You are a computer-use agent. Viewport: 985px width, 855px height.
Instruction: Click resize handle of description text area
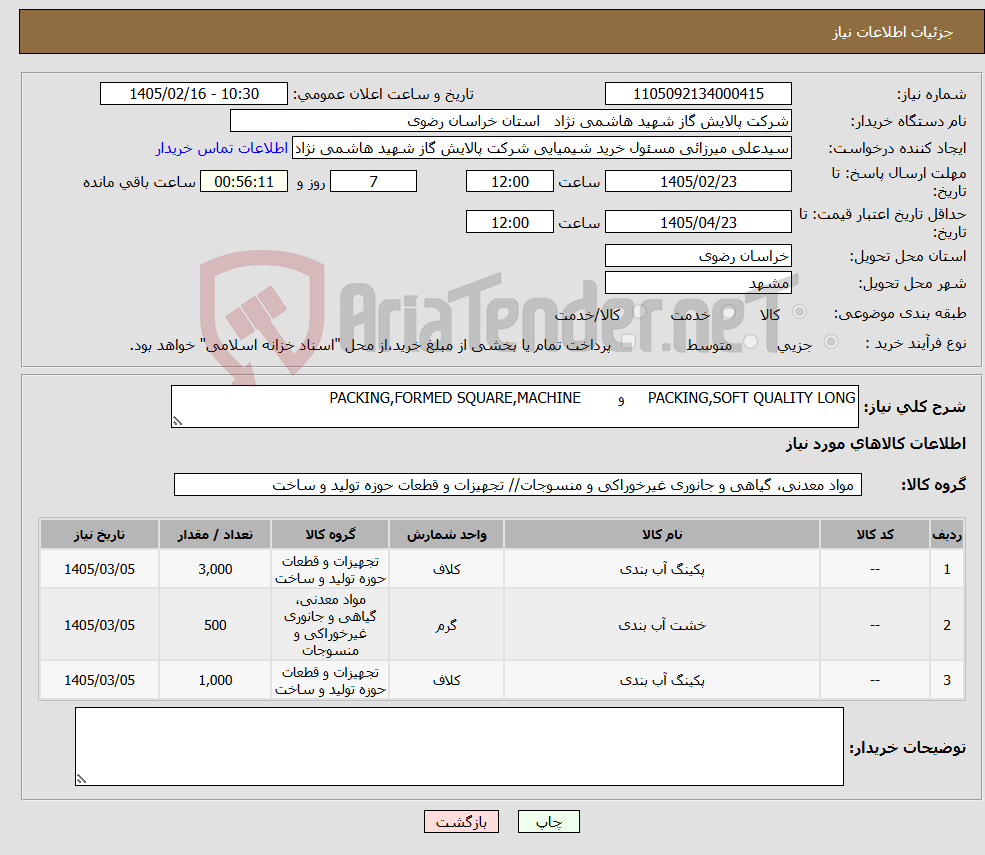[x=177, y=422]
